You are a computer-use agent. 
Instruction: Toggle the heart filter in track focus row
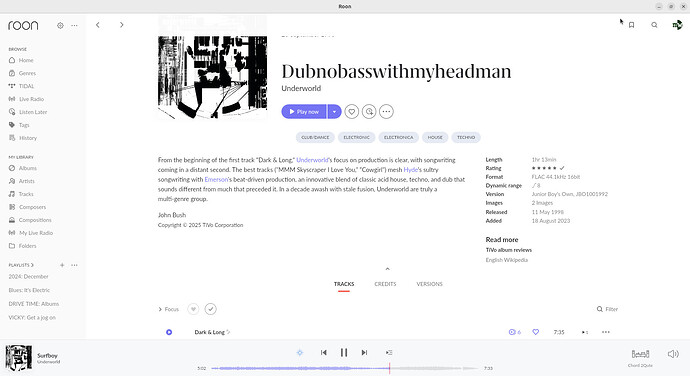click(193, 309)
